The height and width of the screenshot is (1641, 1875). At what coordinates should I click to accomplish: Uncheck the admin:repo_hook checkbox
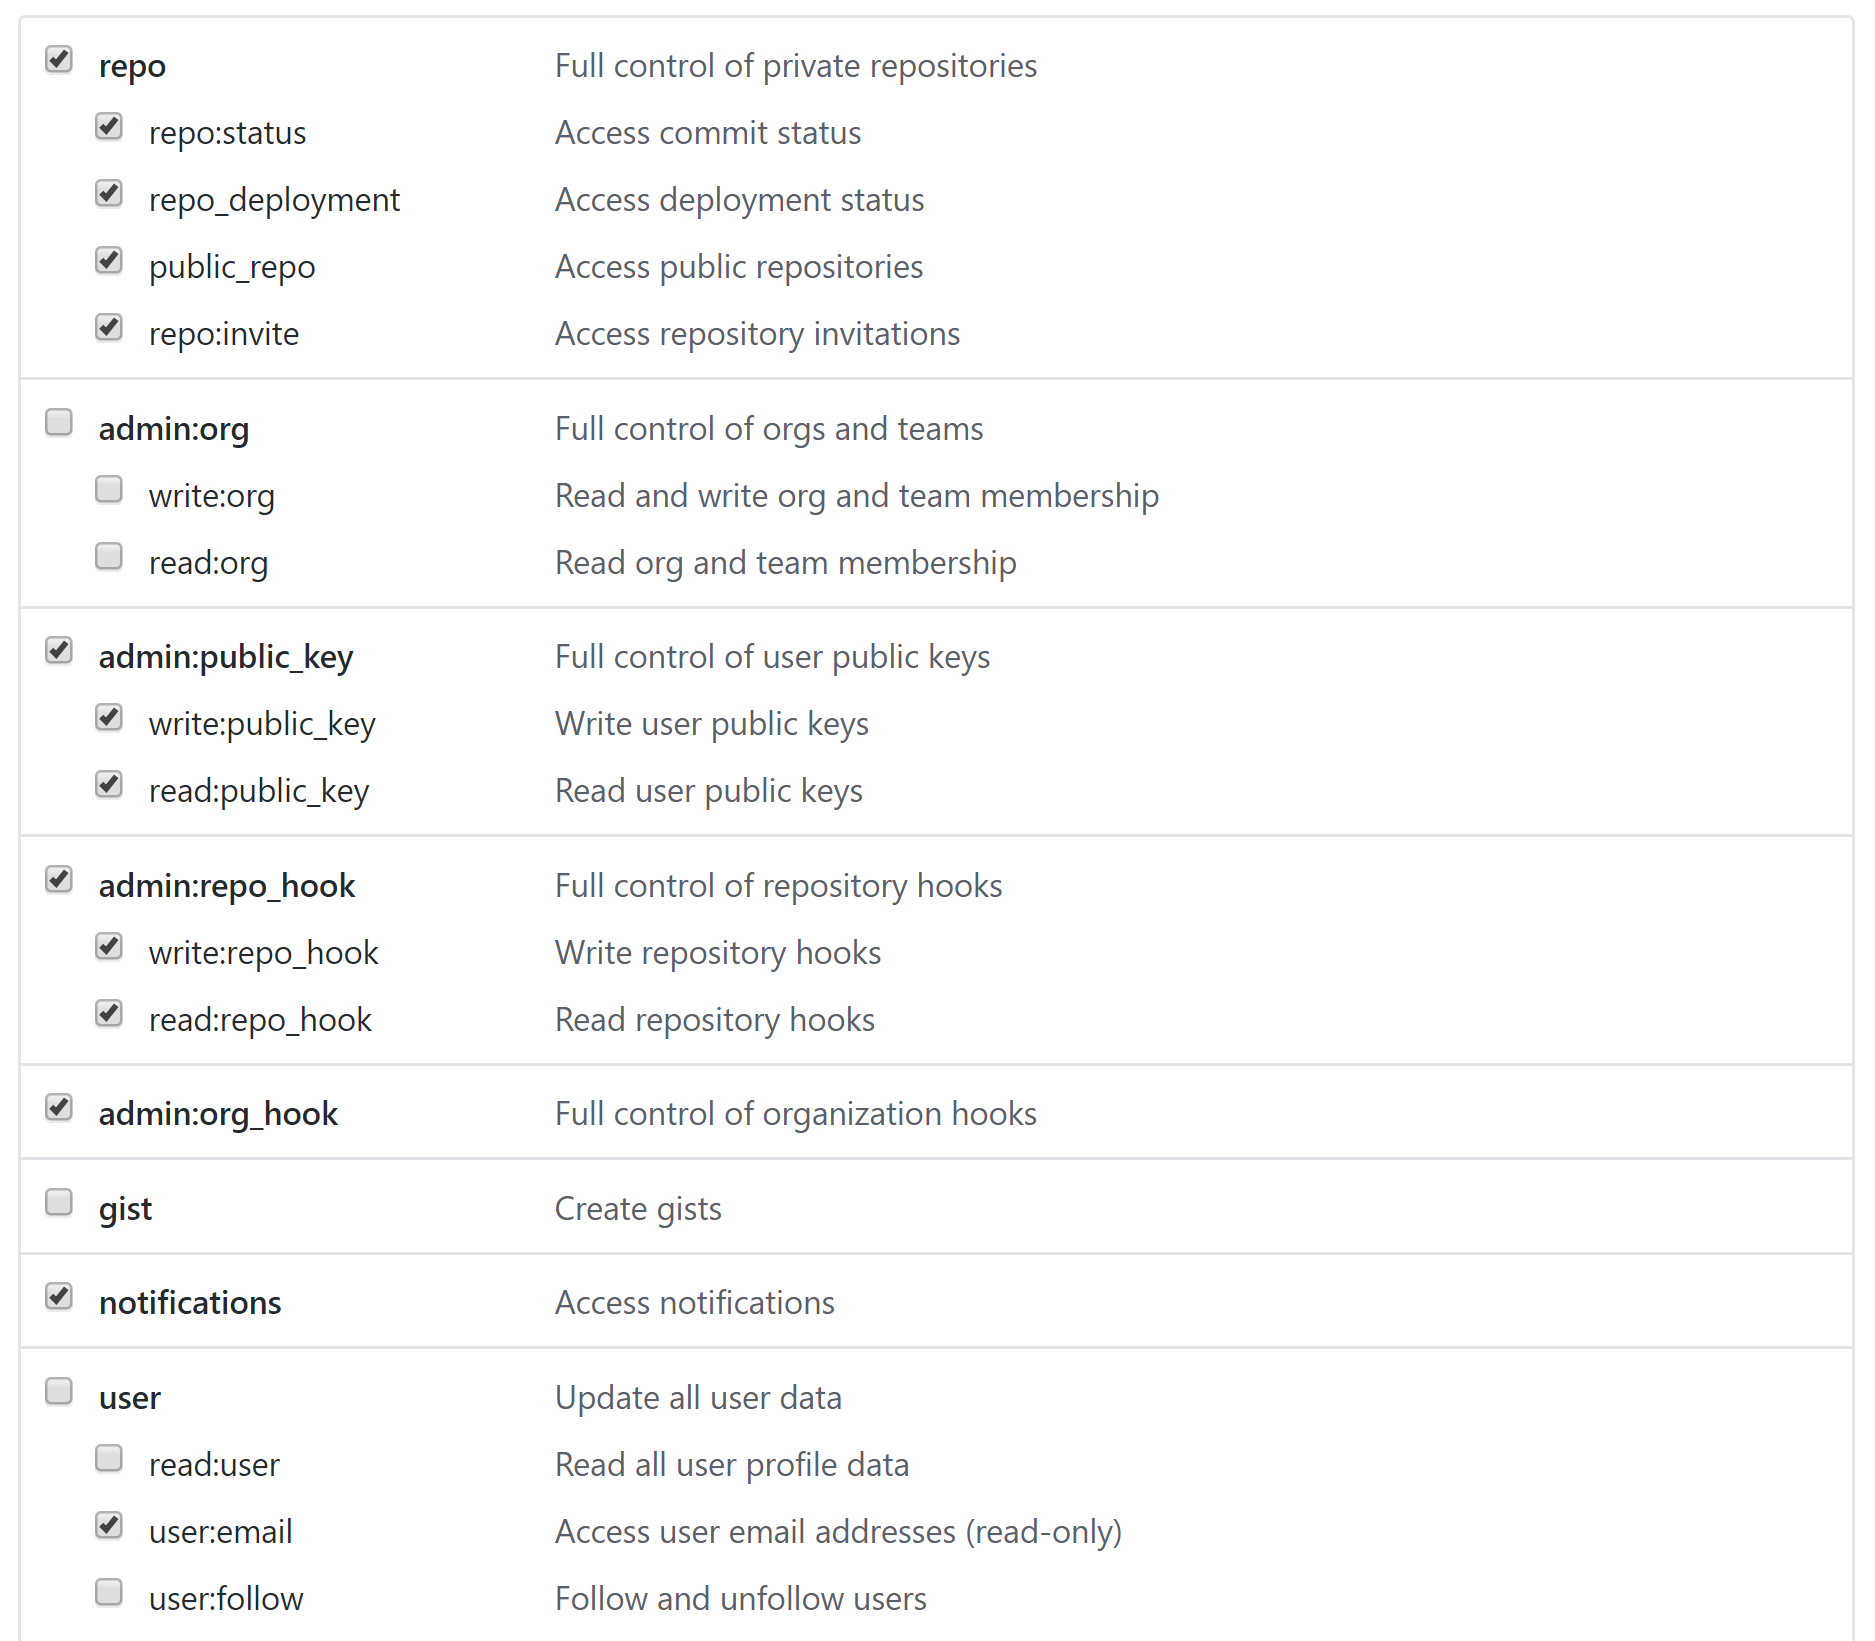click(x=59, y=880)
